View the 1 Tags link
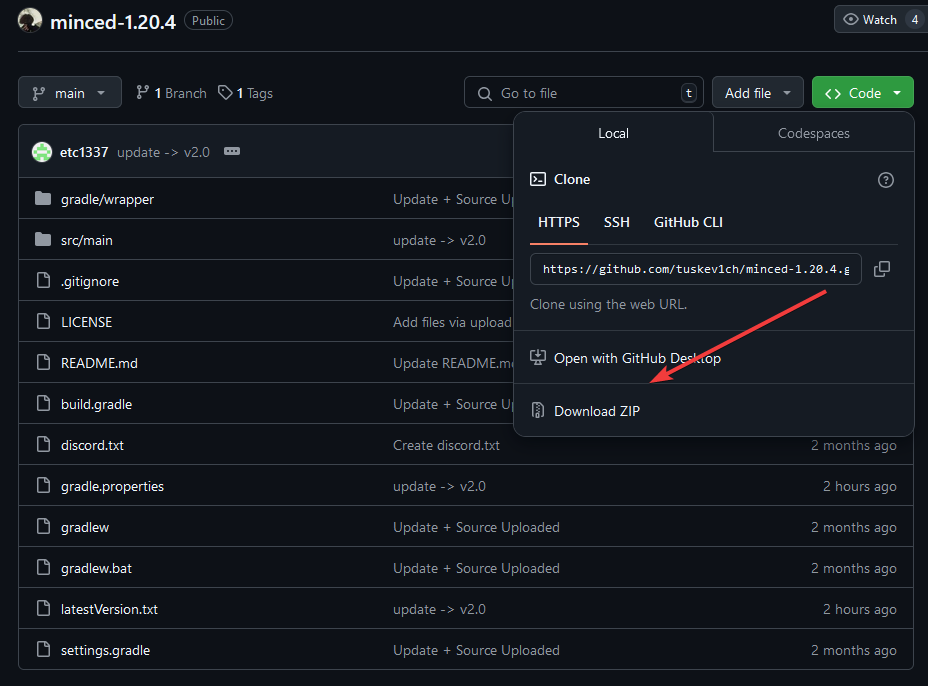The width and height of the screenshot is (928, 686). (246, 93)
